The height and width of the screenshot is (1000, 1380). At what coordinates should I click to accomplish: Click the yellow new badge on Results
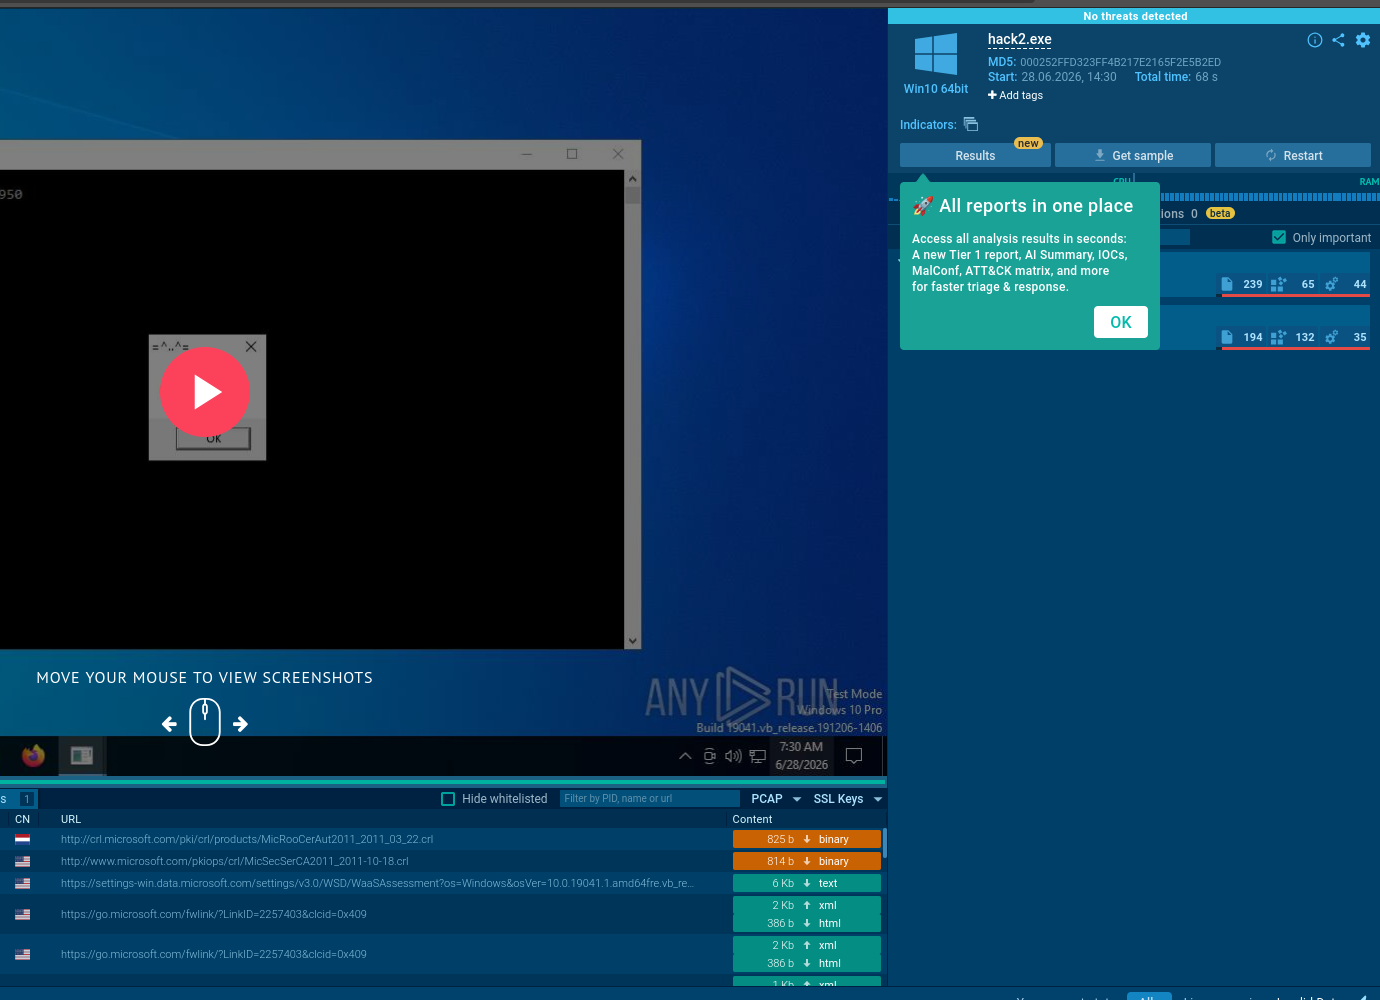tap(1028, 143)
